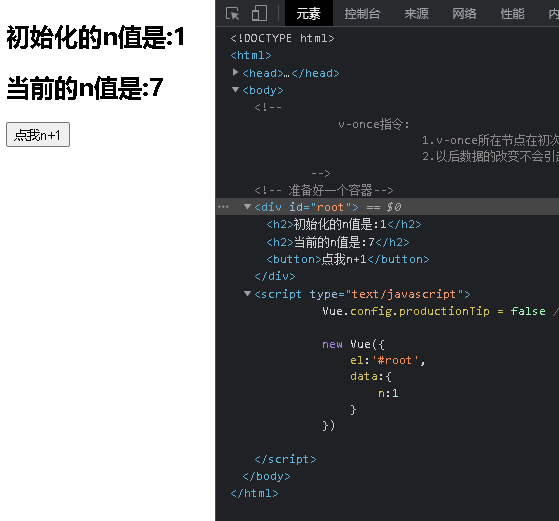Click the n:1 line in script

pos(388,394)
